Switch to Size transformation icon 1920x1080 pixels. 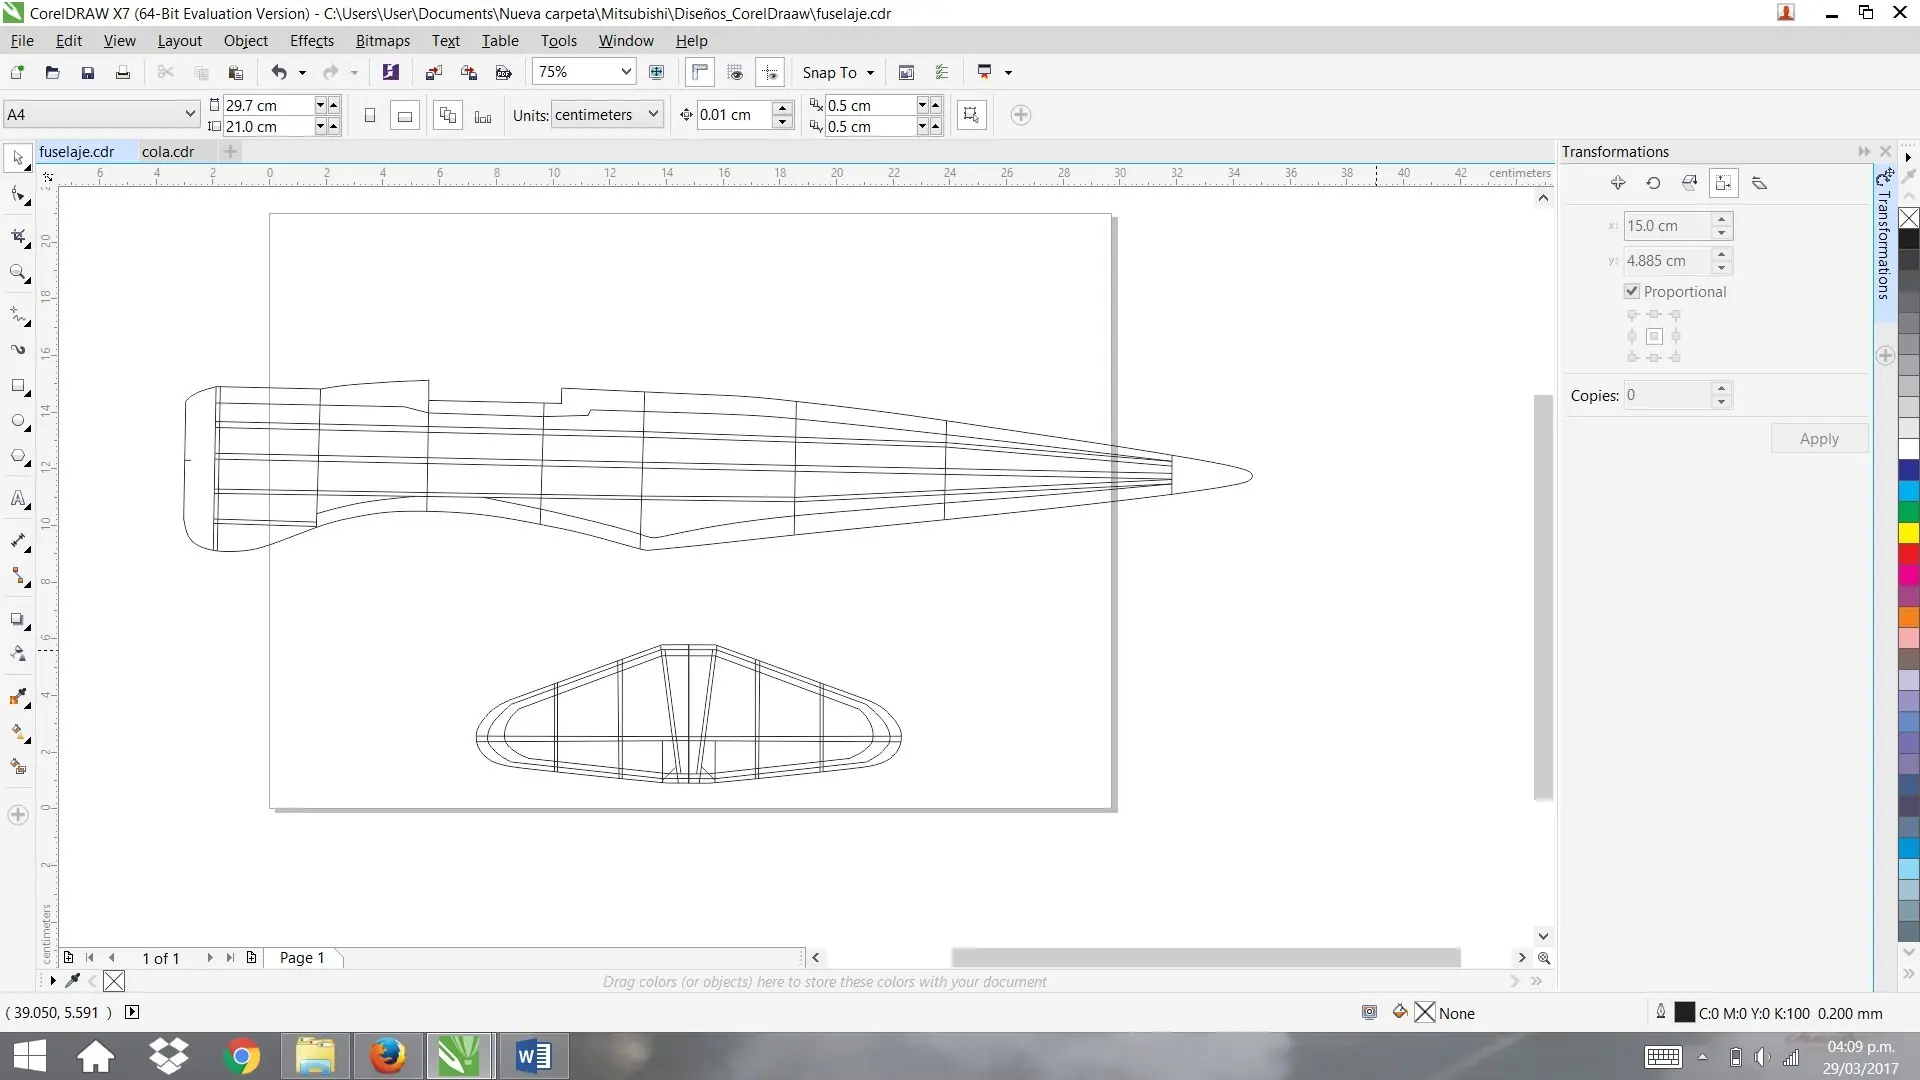[1724, 183]
